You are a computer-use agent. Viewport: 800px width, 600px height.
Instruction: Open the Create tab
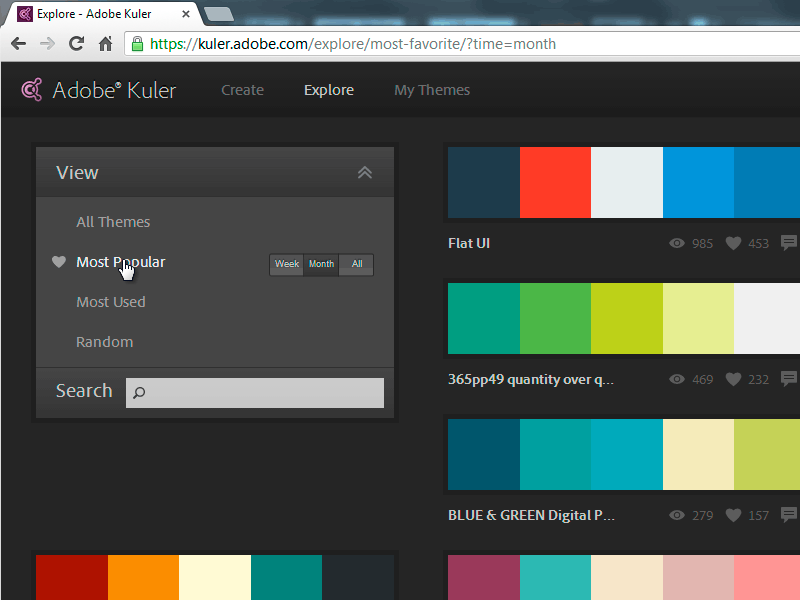click(x=242, y=90)
